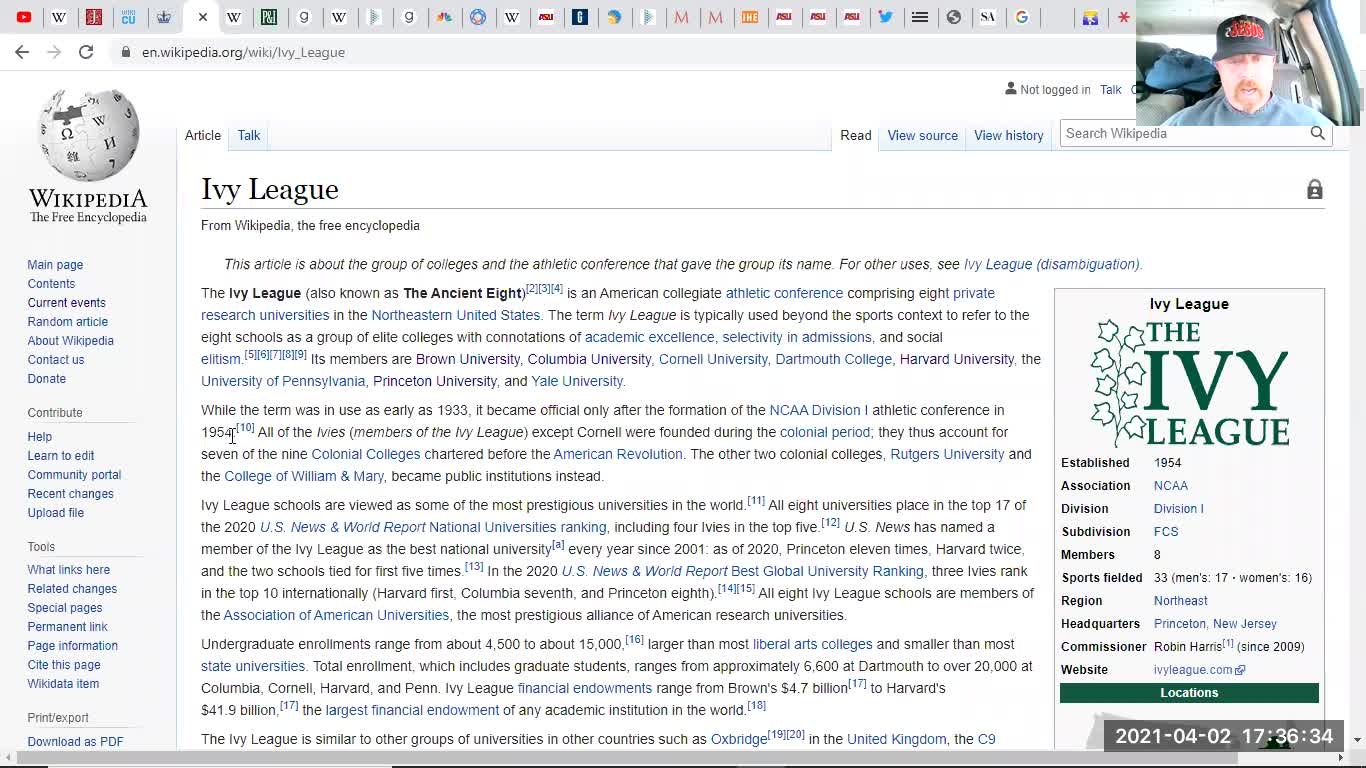Click the Established value 1954 in infobox
The width and height of the screenshot is (1366, 768).
tap(1167, 463)
